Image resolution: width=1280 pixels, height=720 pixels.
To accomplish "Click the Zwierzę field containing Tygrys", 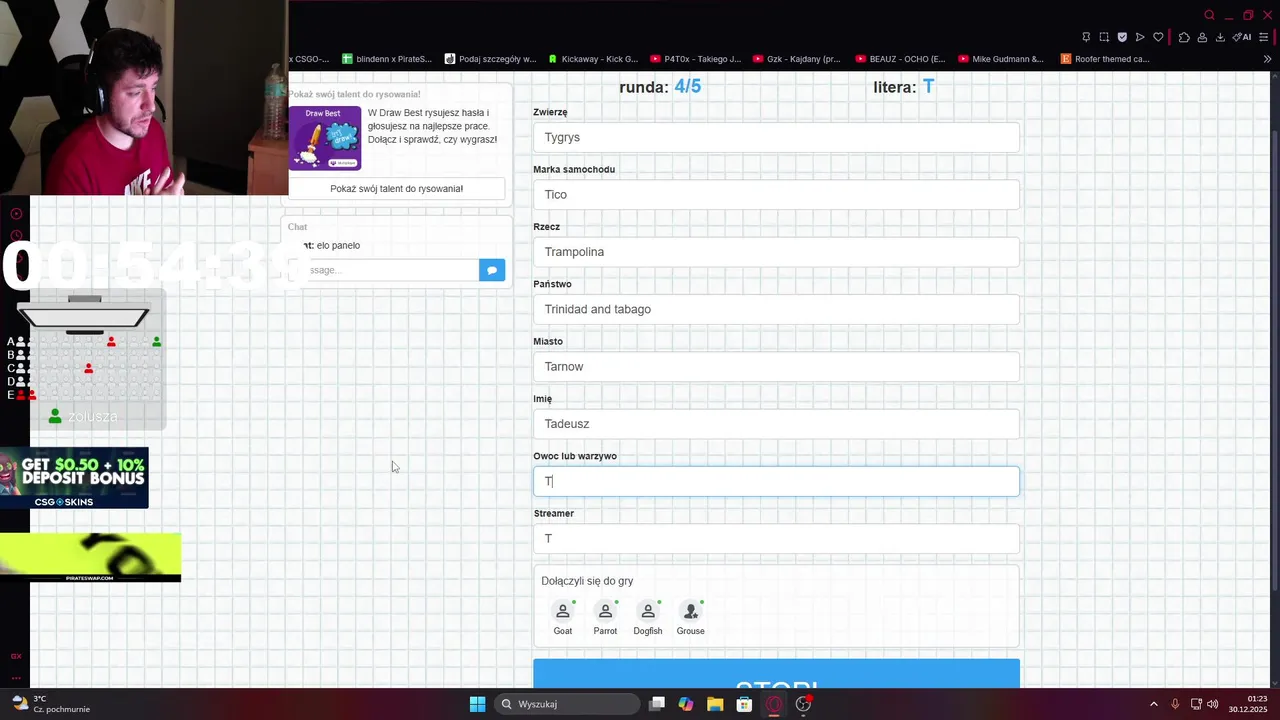I will click(776, 137).
